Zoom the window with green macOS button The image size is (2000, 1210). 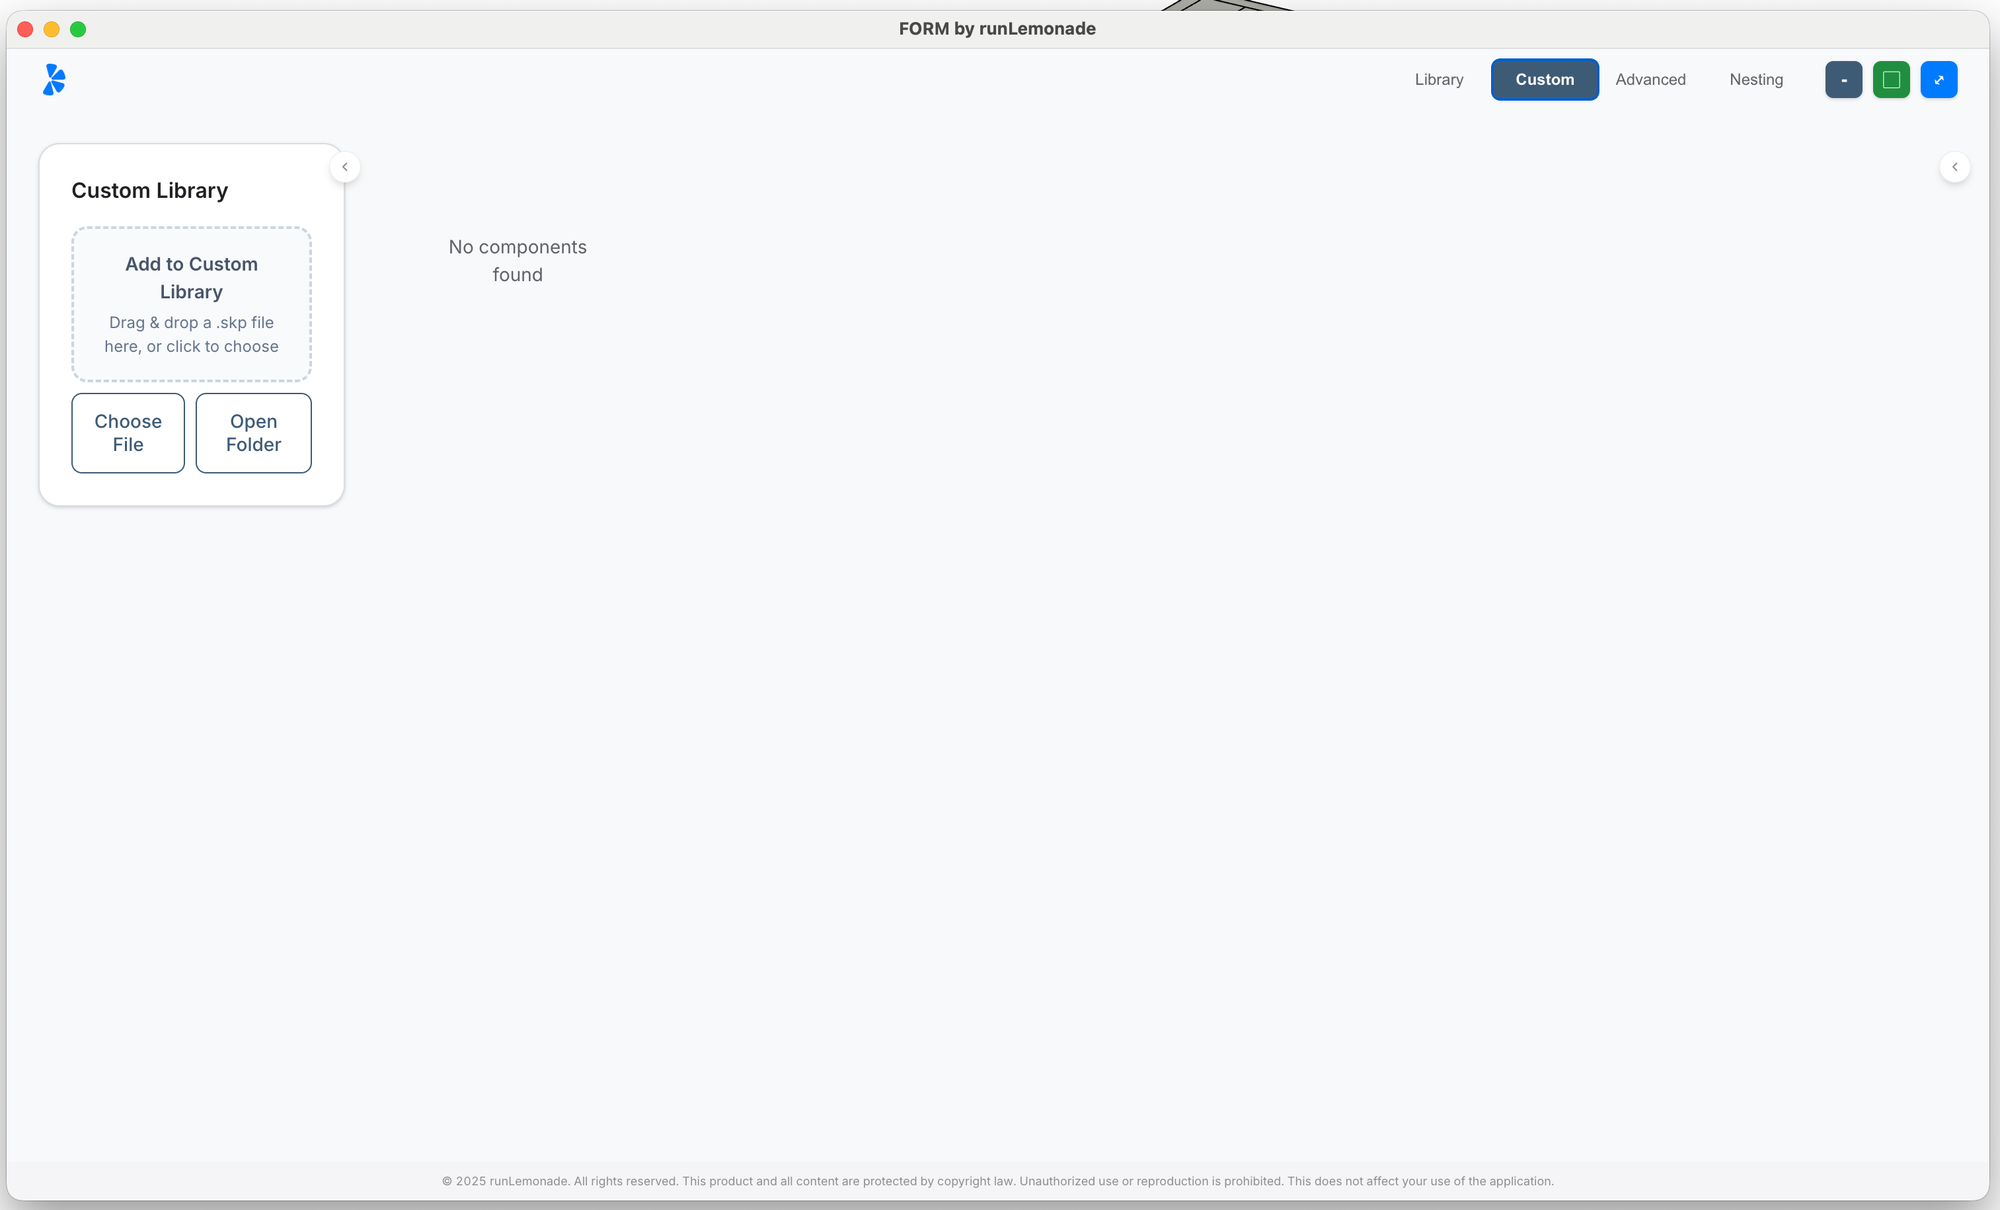tap(78, 29)
